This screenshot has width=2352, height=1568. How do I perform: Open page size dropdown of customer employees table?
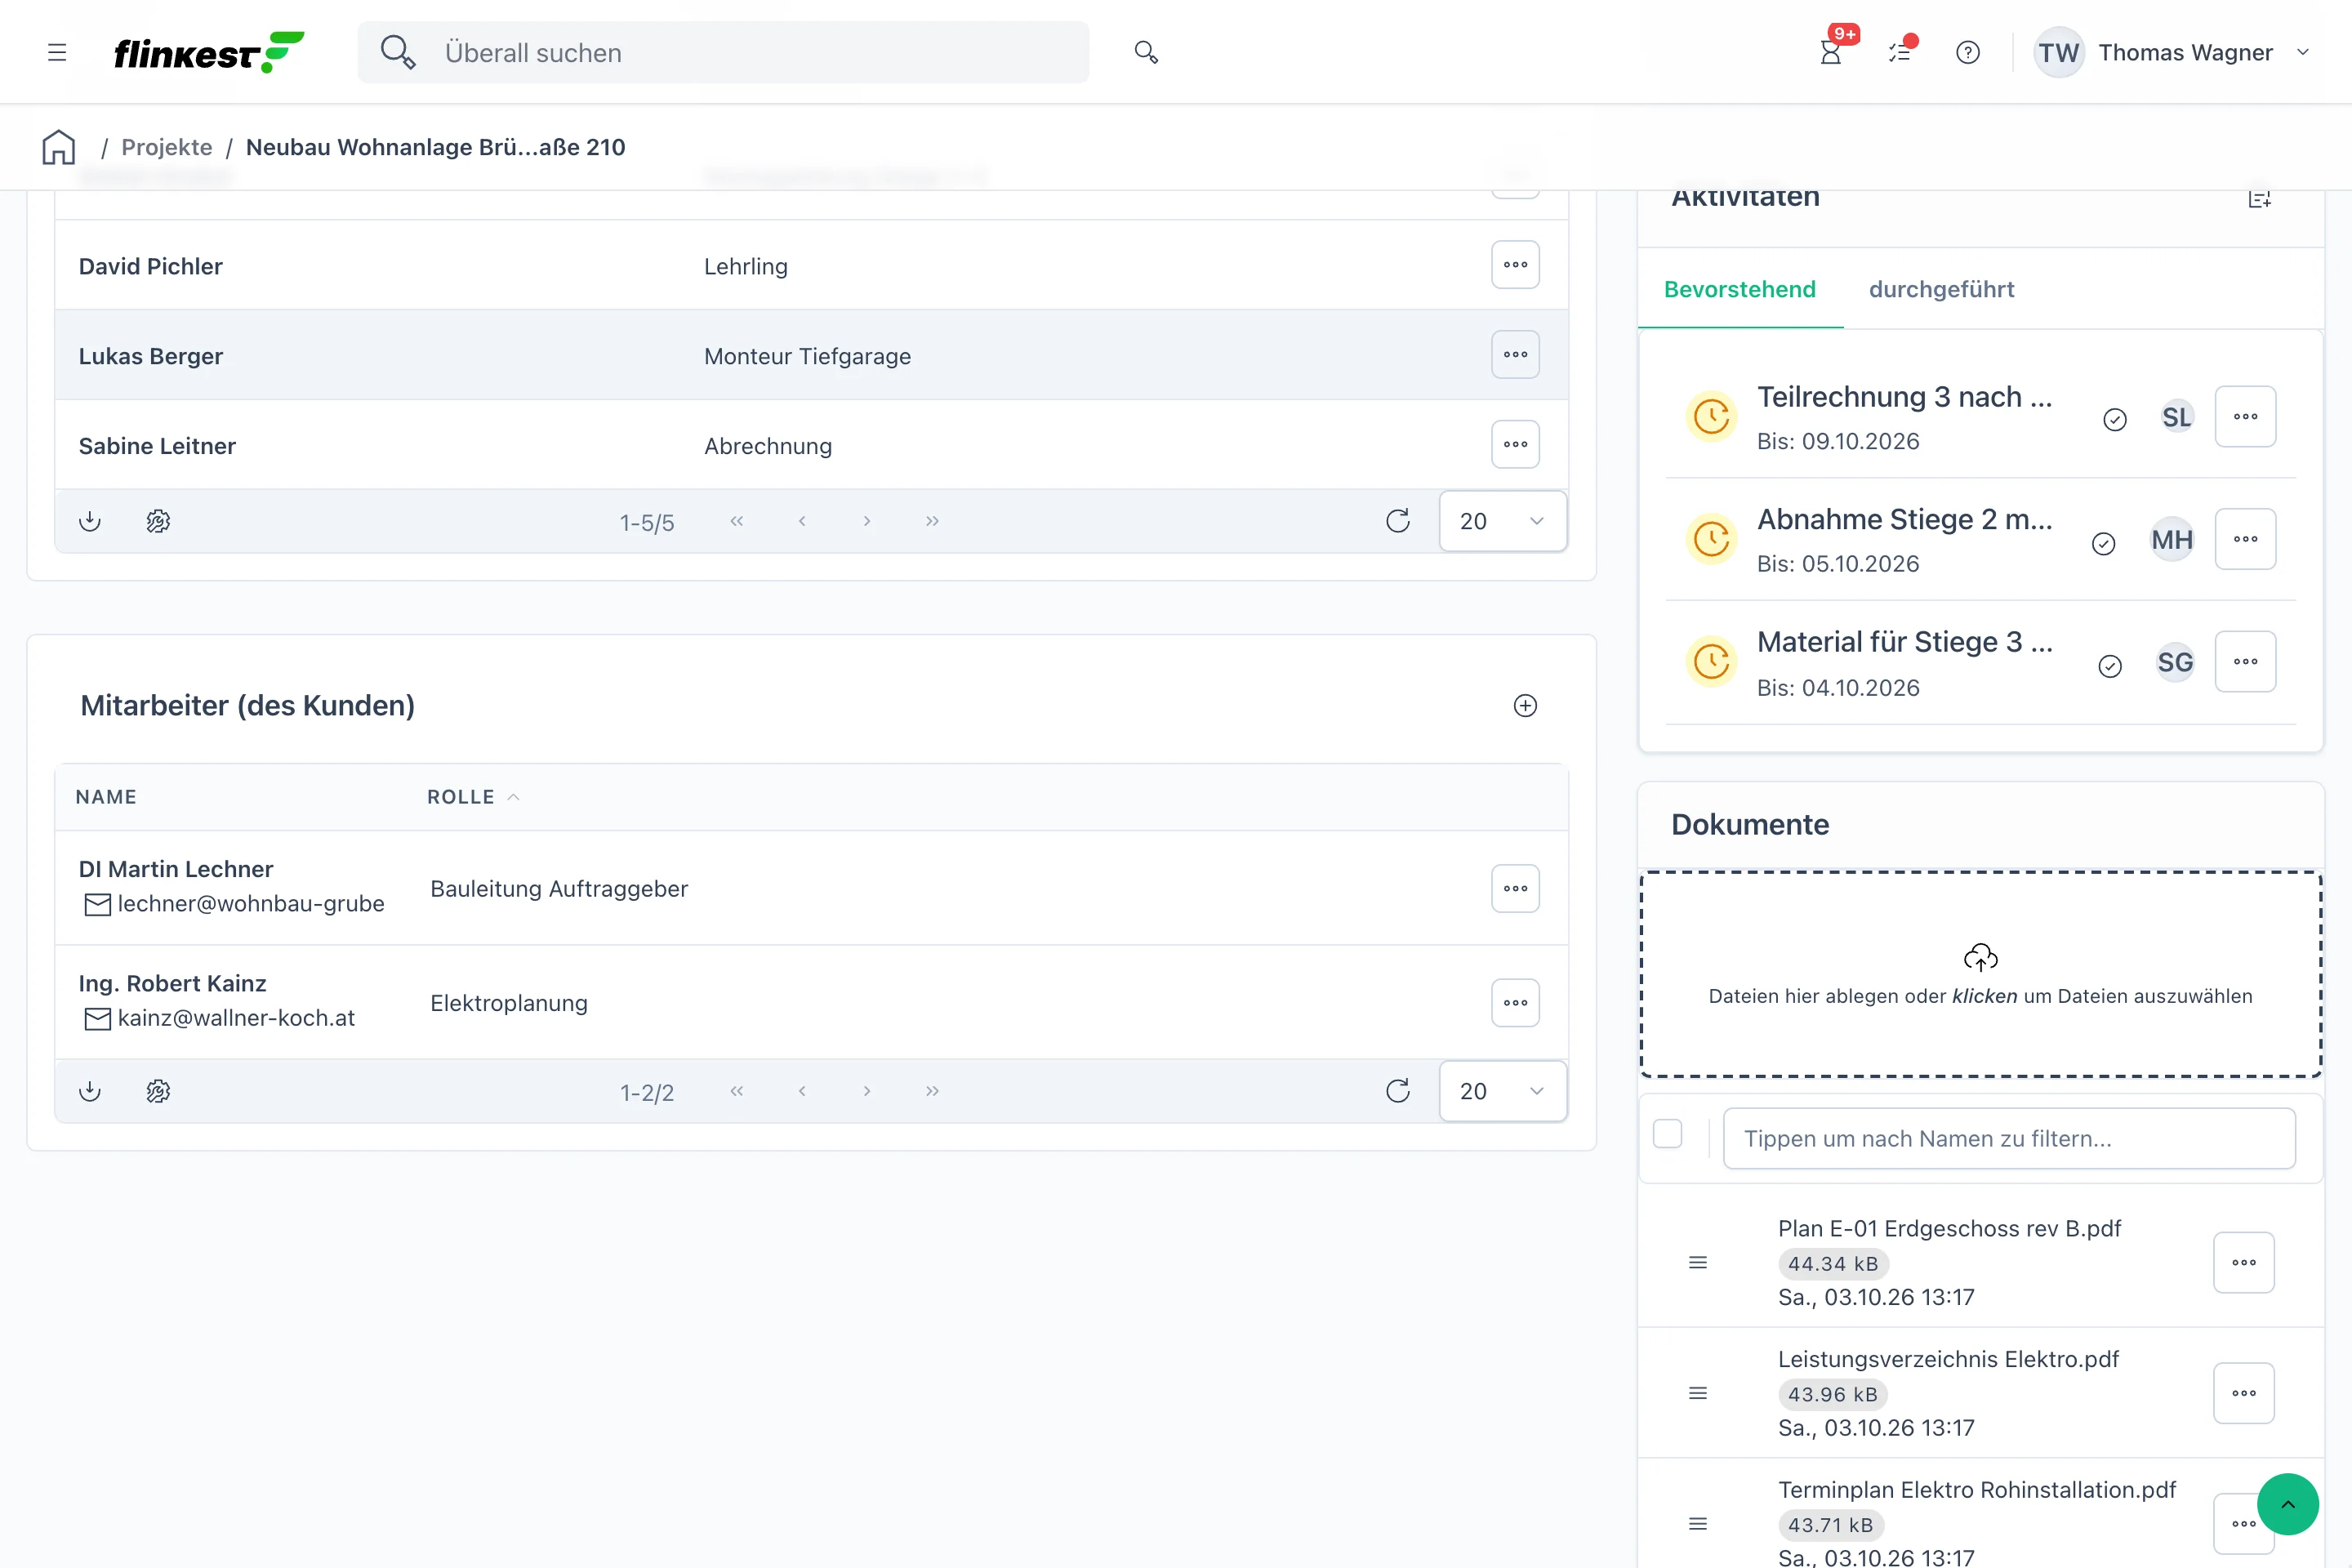tap(1503, 1091)
